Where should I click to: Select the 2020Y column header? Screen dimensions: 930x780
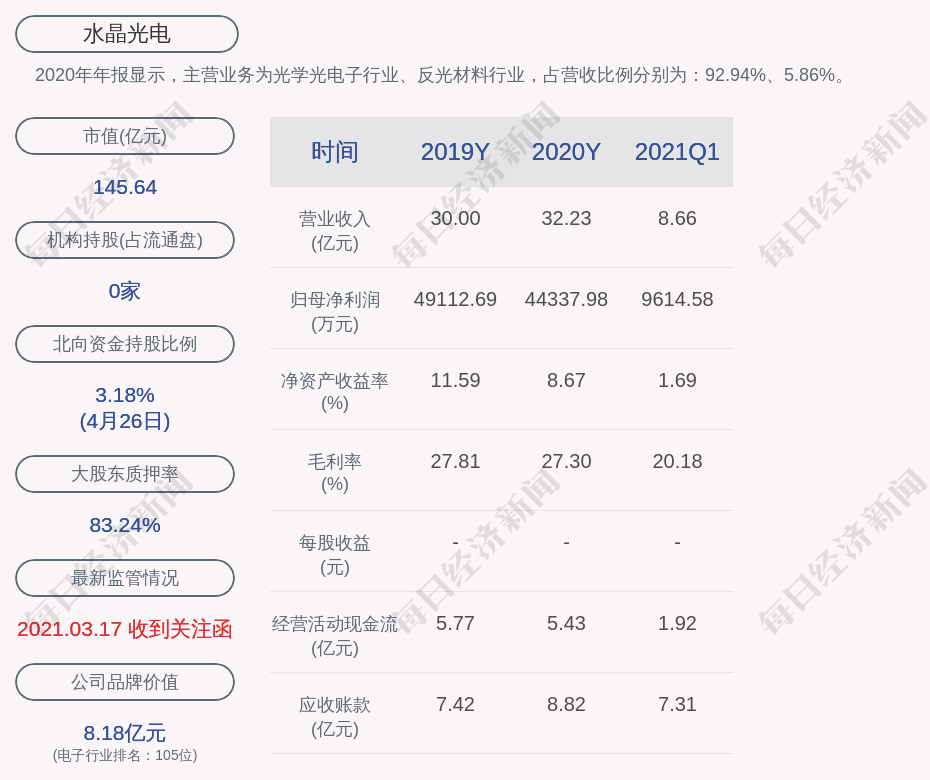[566, 152]
